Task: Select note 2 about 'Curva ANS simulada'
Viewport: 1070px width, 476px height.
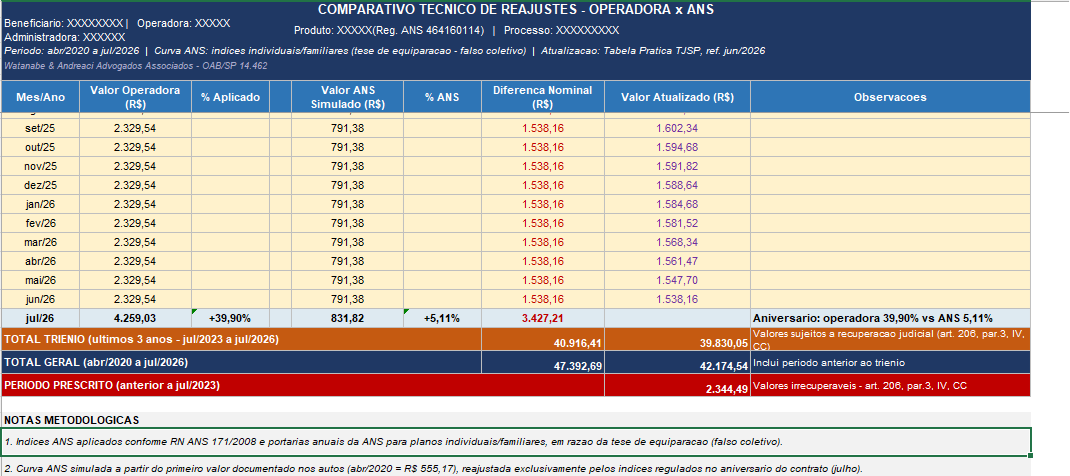Action: click(516, 468)
